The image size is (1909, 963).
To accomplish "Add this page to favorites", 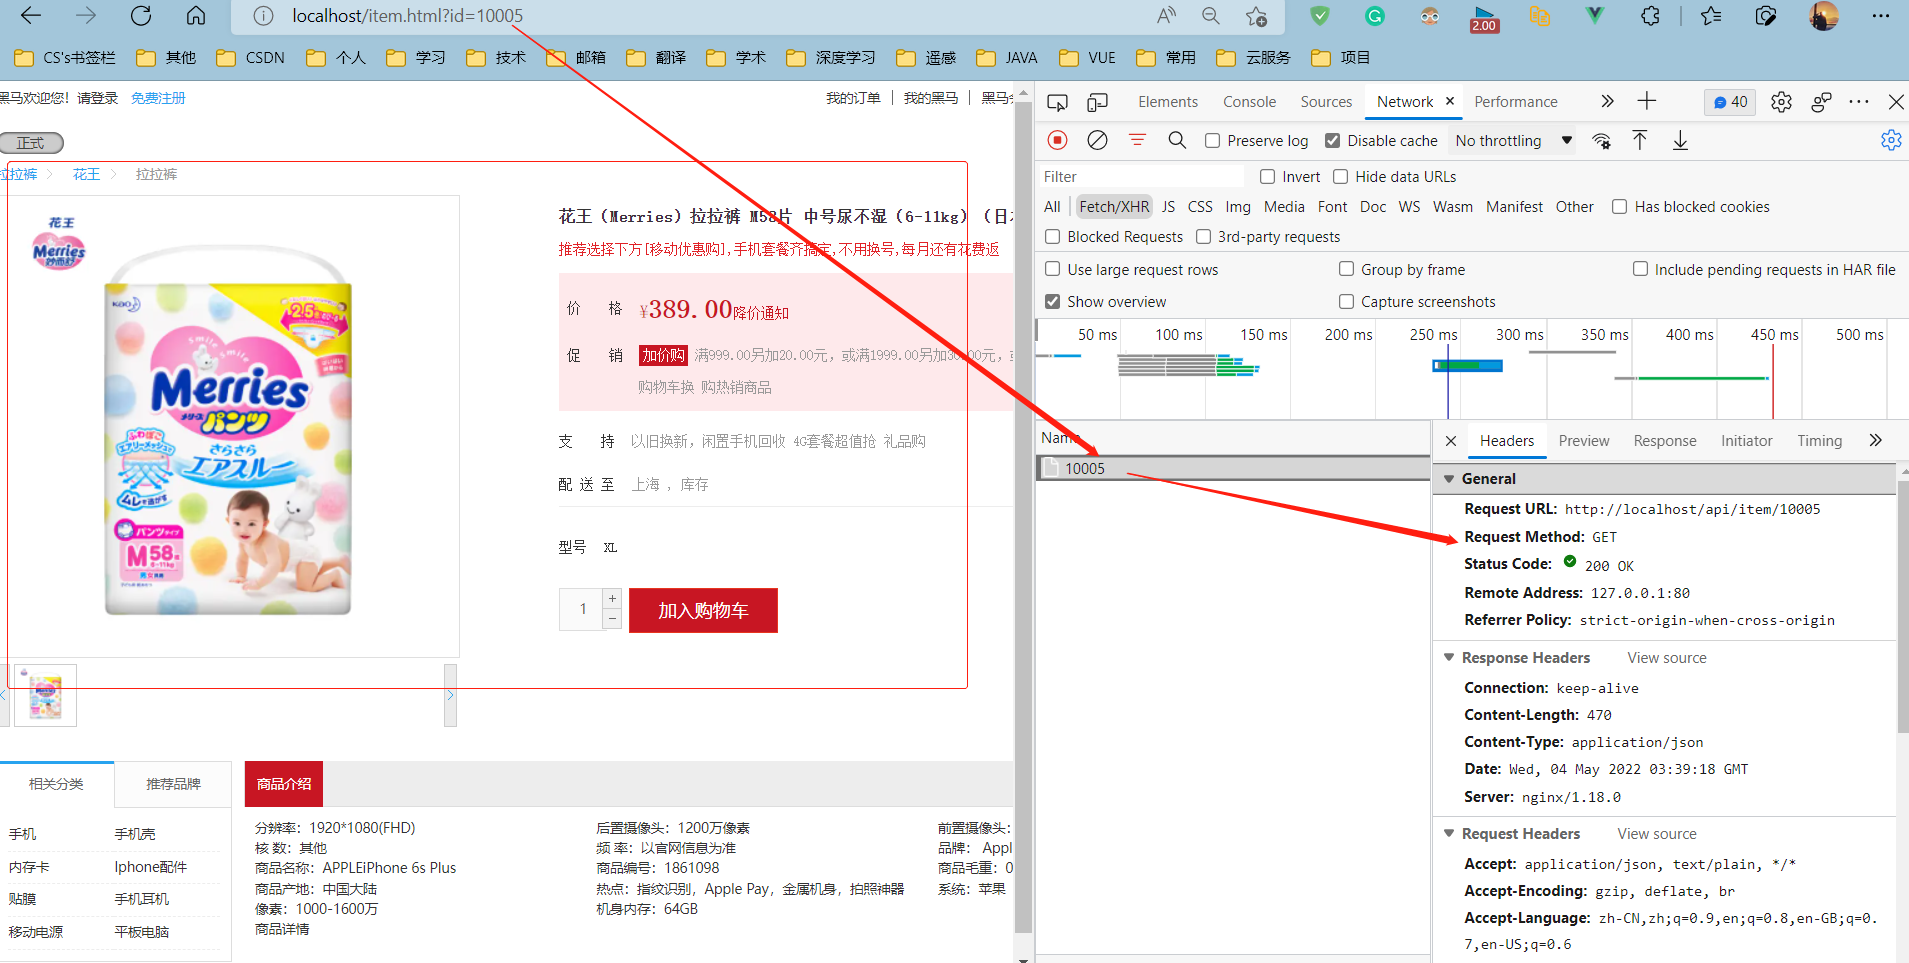I will point(1256,16).
